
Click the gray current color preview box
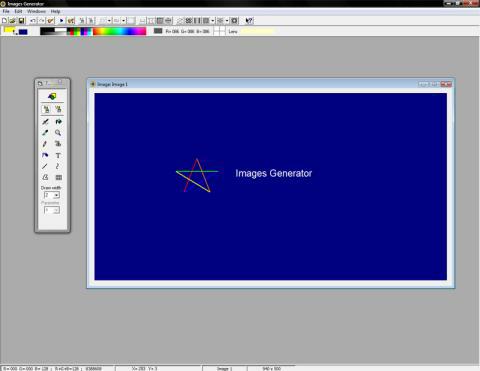click(x=158, y=31)
